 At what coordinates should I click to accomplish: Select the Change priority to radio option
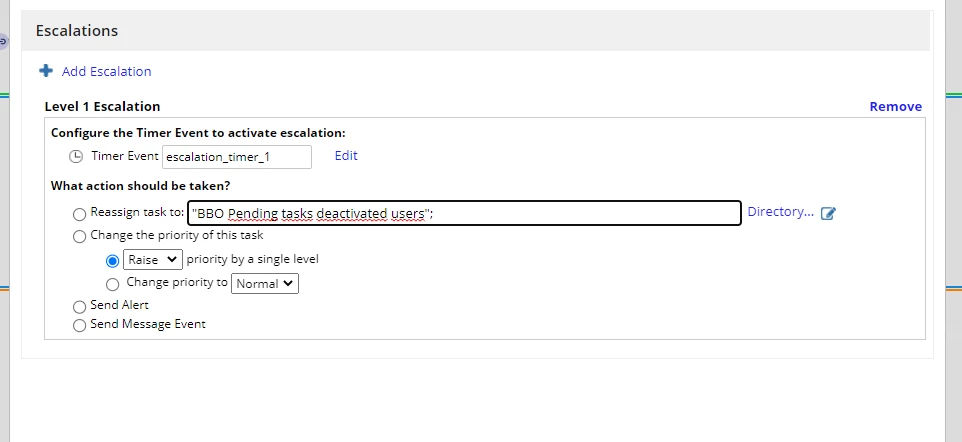(112, 284)
